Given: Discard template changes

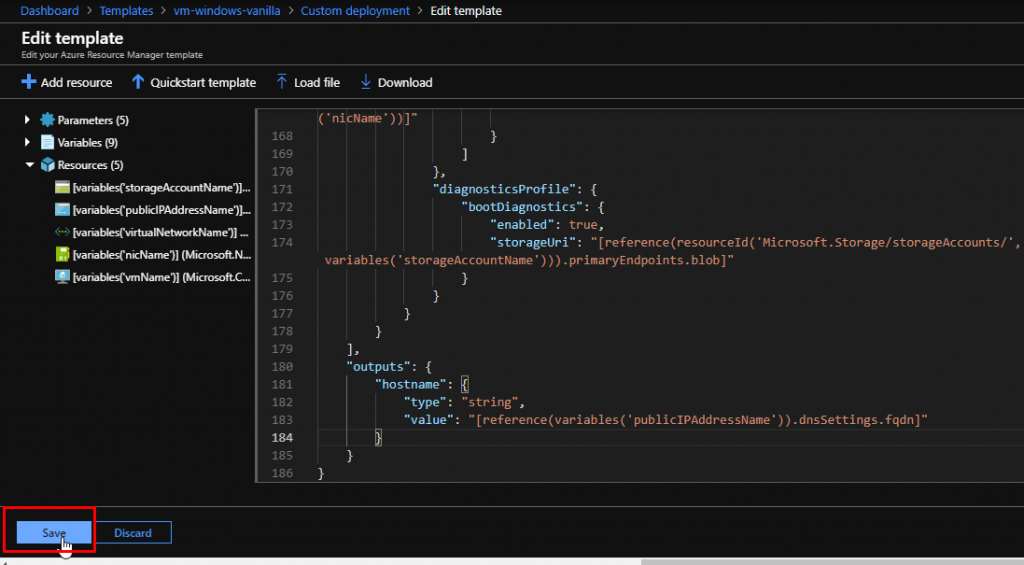Looking at the screenshot, I should click(133, 532).
